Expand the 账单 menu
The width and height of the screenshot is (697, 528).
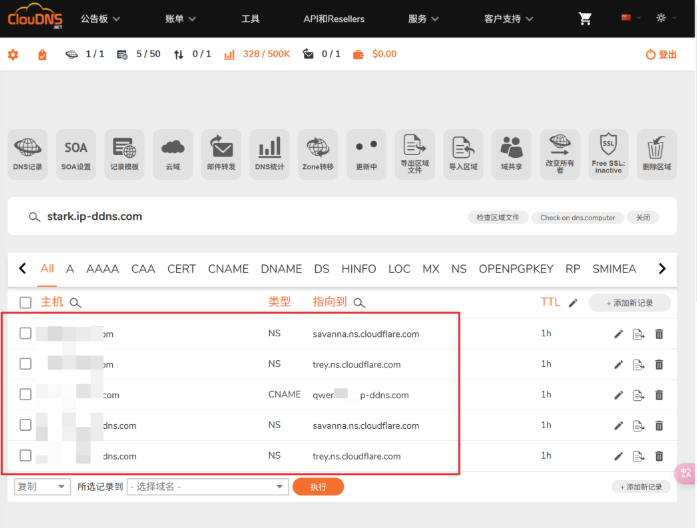pyautogui.click(x=180, y=19)
